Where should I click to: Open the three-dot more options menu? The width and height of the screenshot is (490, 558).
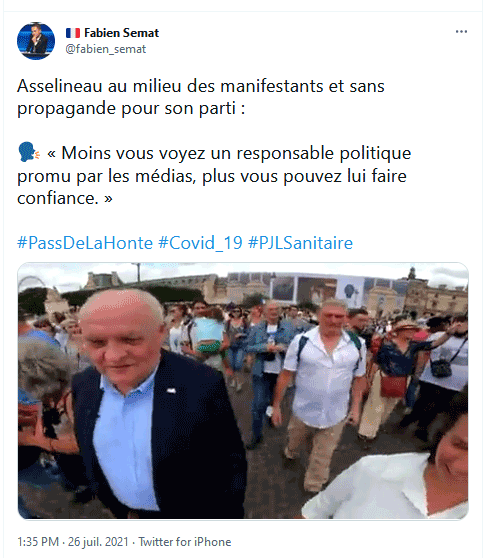tap(461, 32)
